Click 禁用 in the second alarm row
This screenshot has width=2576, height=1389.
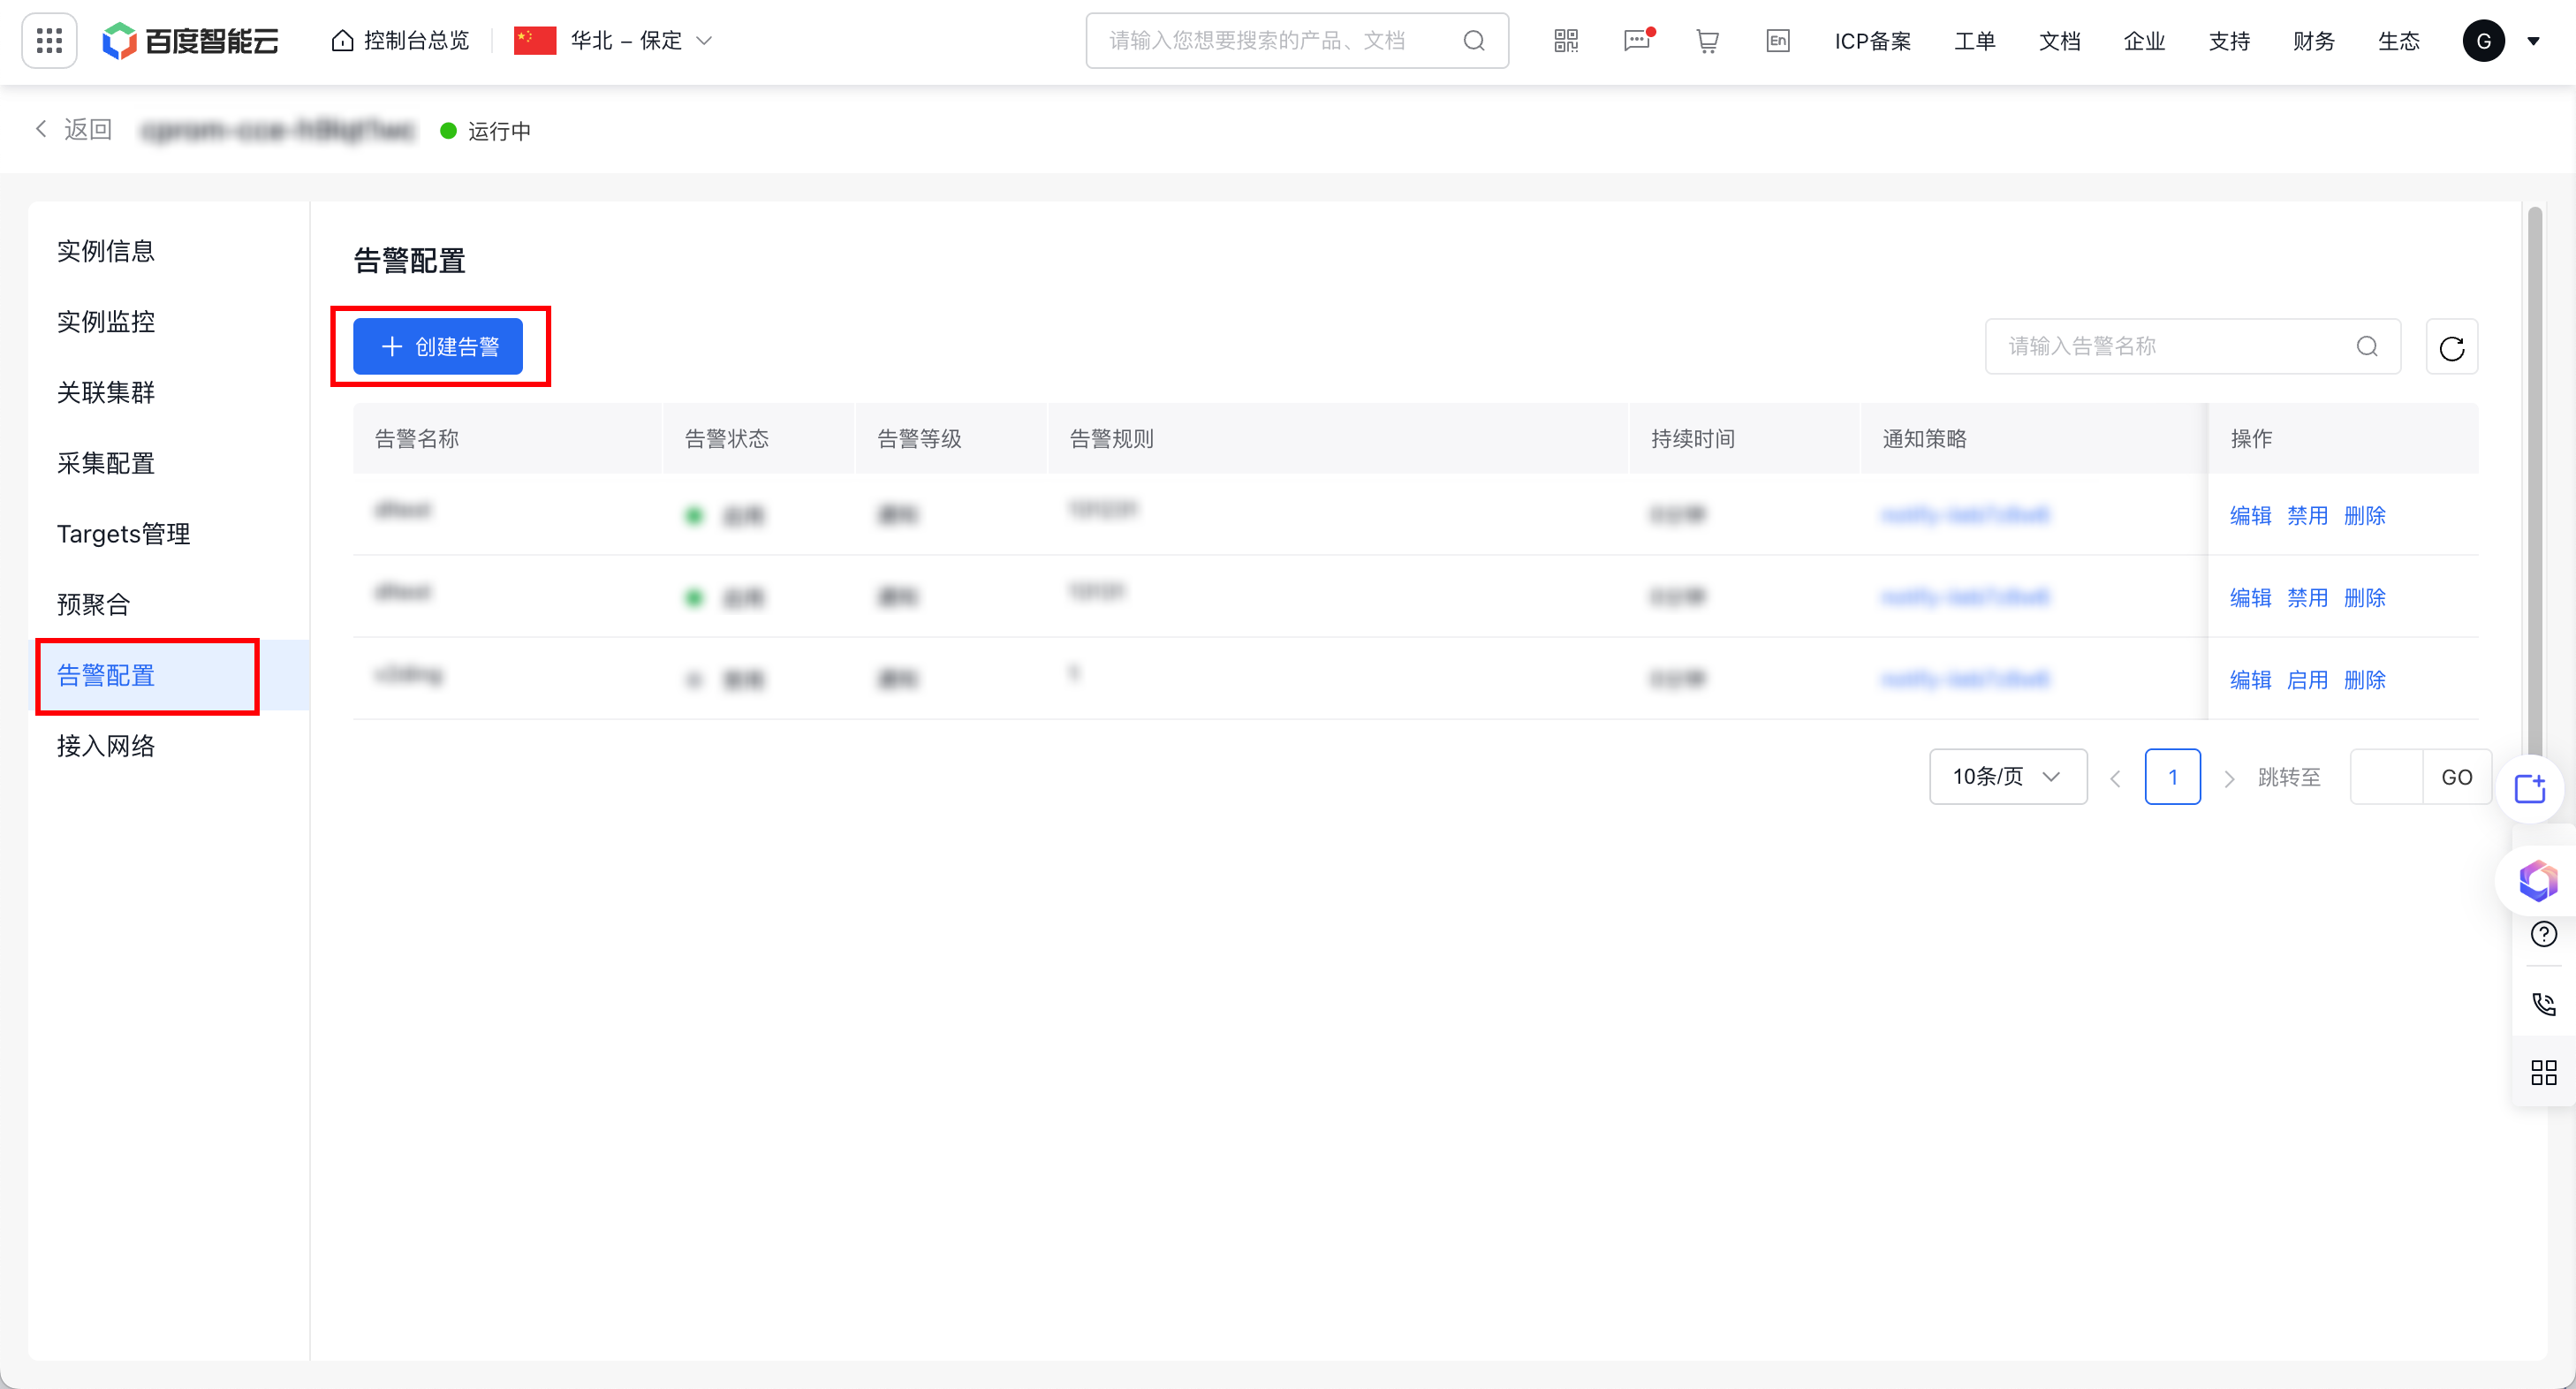point(2308,597)
